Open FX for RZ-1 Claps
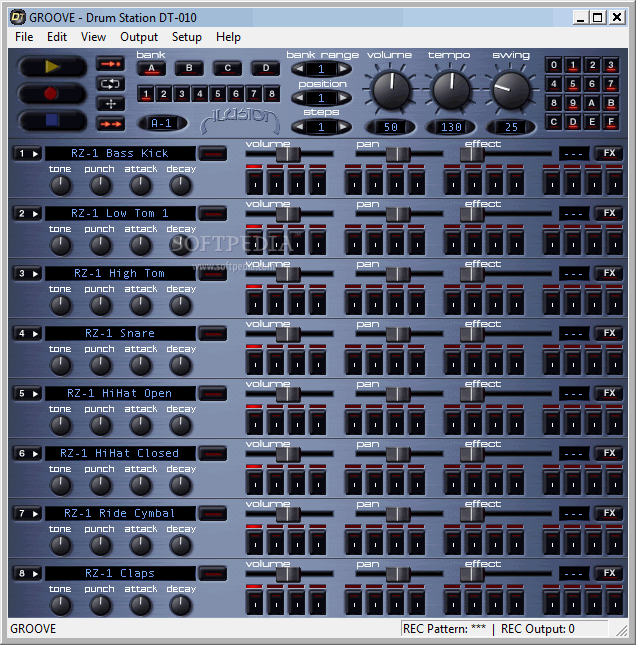636x645 pixels. 609,573
